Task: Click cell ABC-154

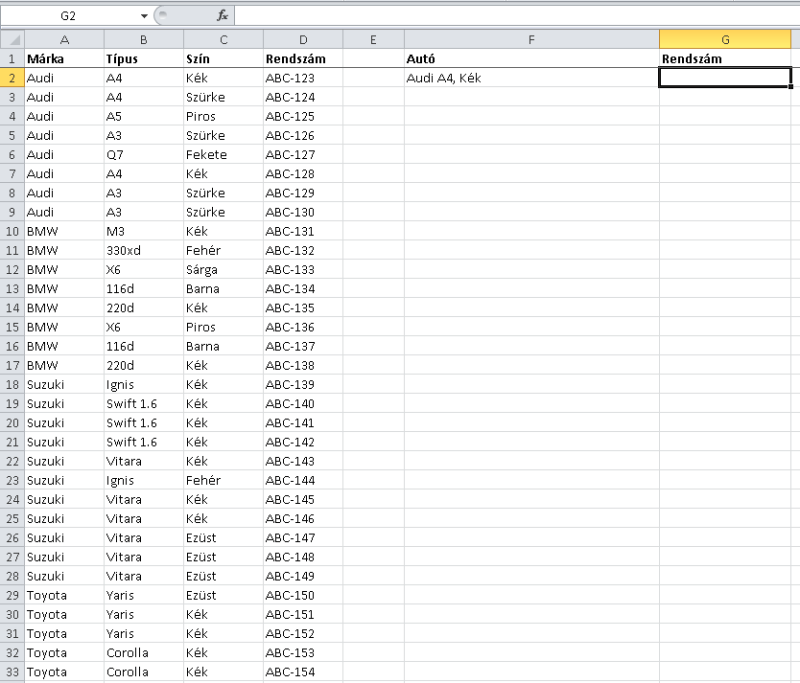Action: (x=303, y=672)
